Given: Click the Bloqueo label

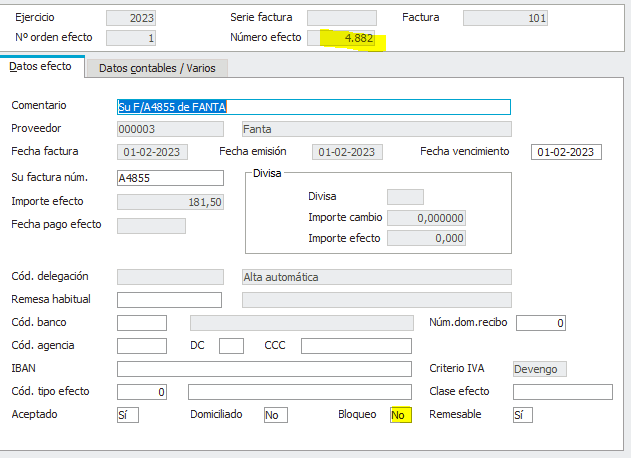Looking at the screenshot, I should tap(357, 414).
